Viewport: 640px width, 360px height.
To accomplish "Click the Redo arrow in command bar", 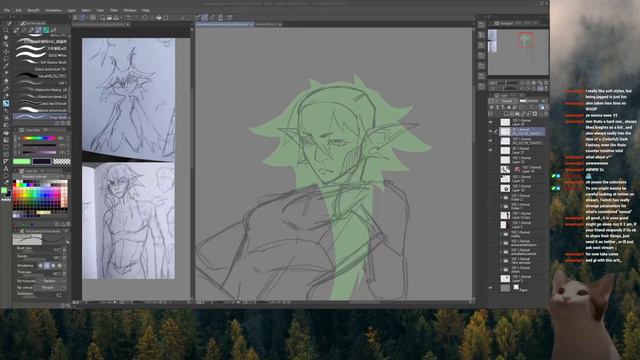I will coord(136,18).
